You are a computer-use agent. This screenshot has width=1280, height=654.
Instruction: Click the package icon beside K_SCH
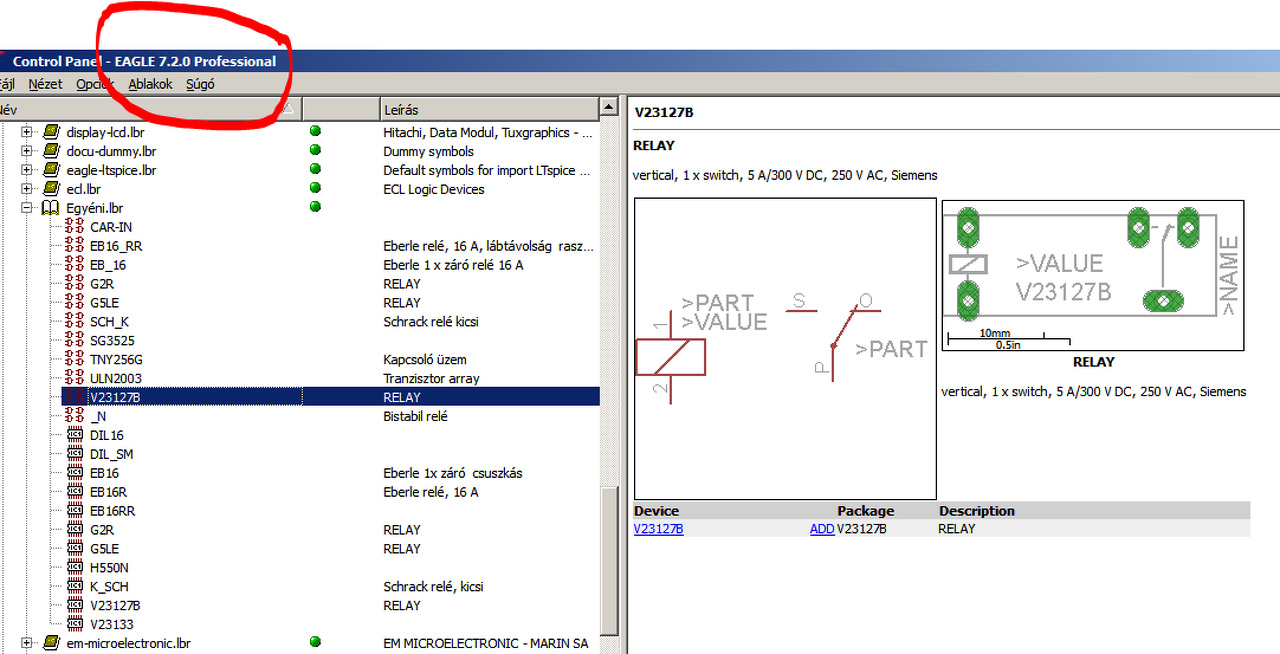pos(75,586)
